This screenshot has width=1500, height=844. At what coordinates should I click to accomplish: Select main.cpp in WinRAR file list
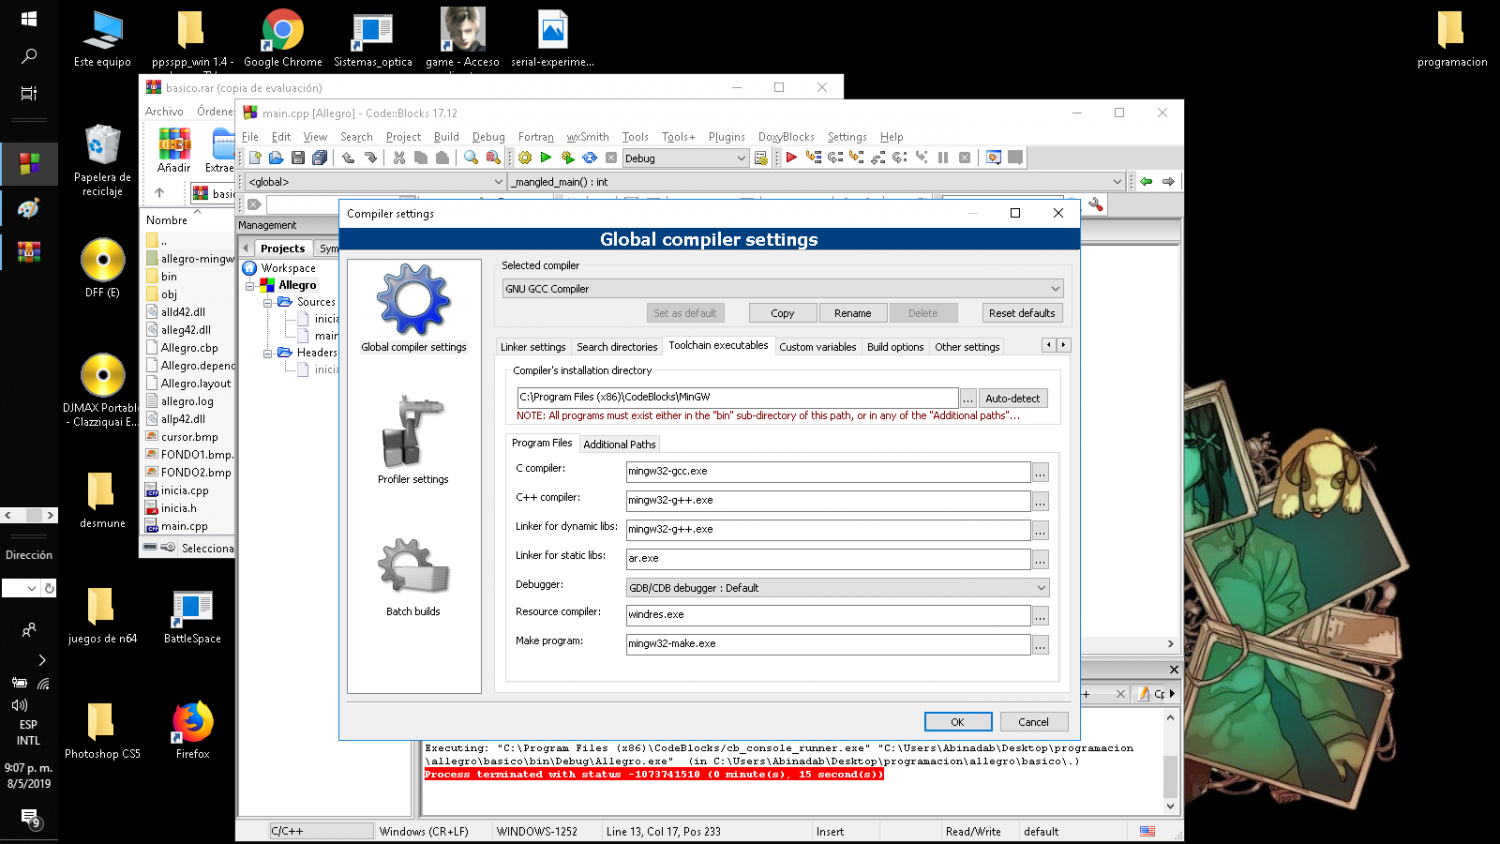click(185, 526)
